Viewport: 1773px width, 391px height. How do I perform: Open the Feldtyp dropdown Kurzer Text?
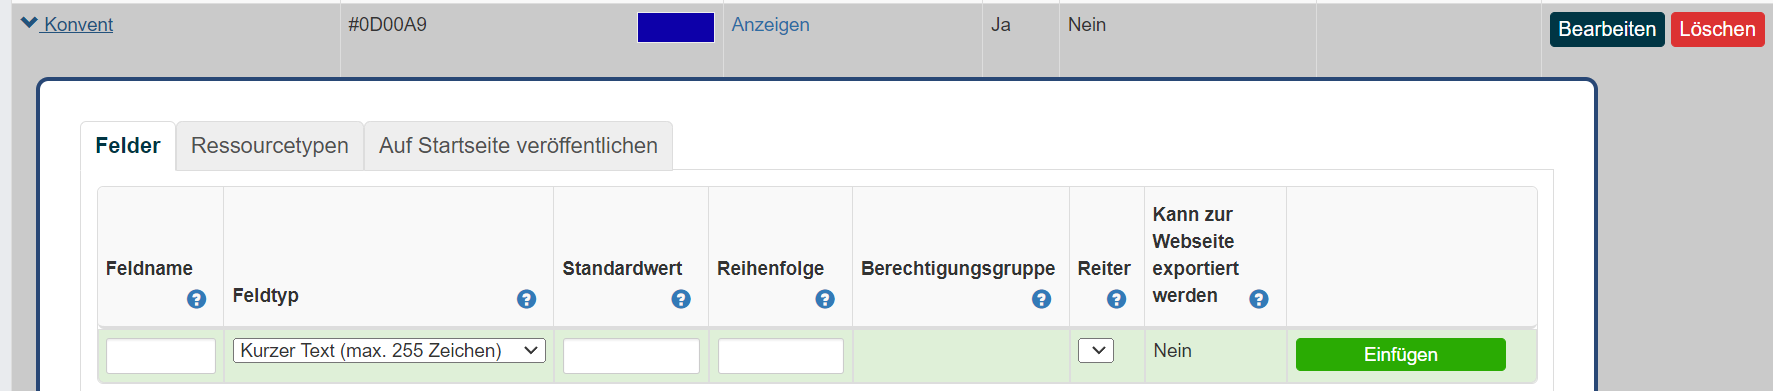(389, 350)
